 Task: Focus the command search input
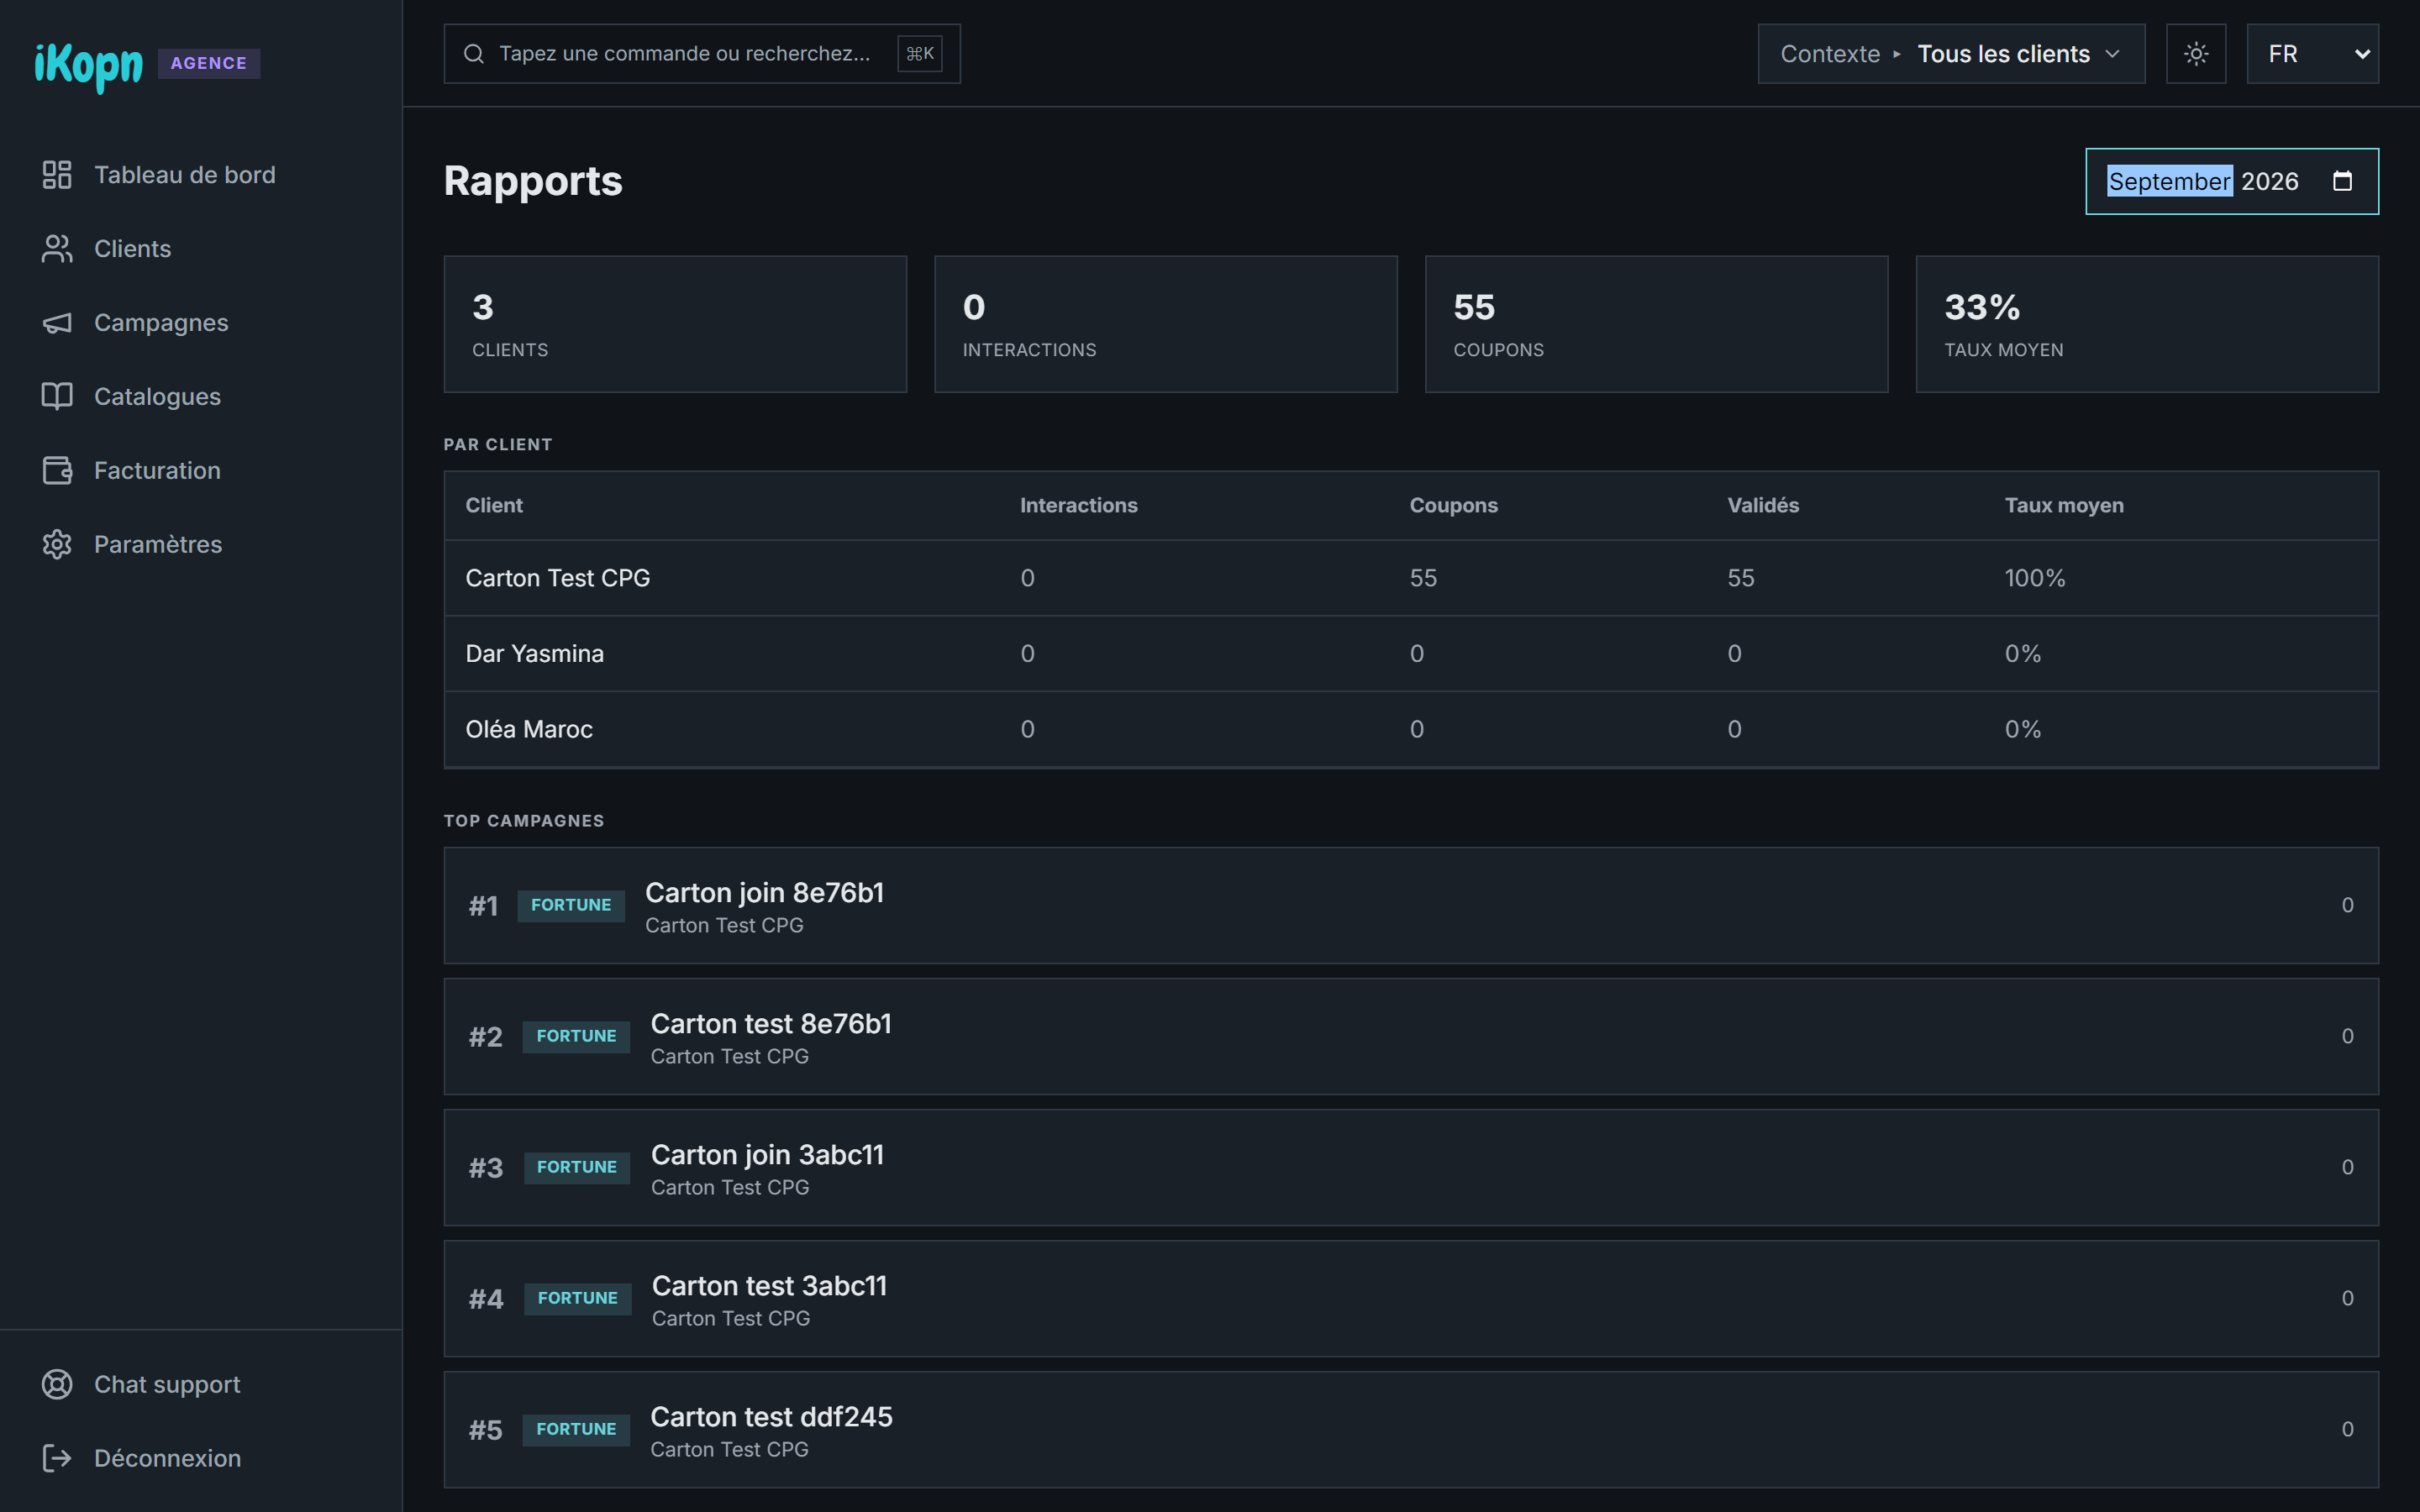(702, 54)
